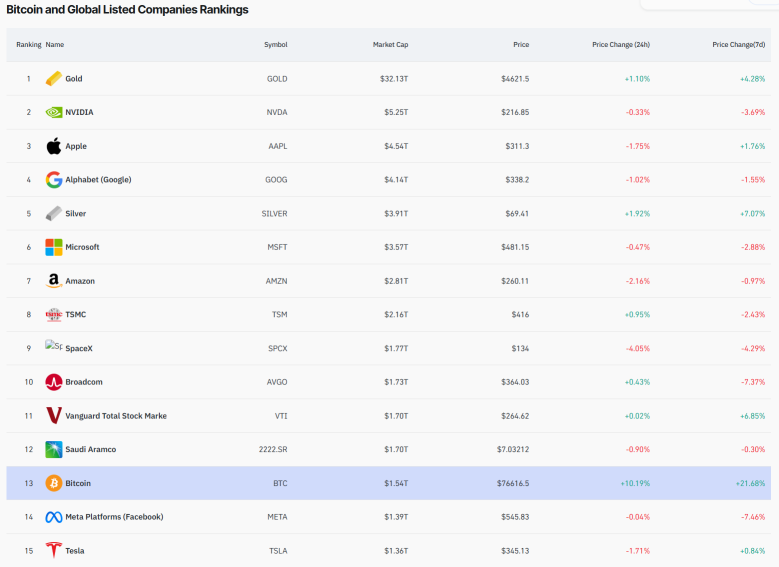Click Bitcoin's $76616.5 price value
779x567 pixels.
click(513, 483)
